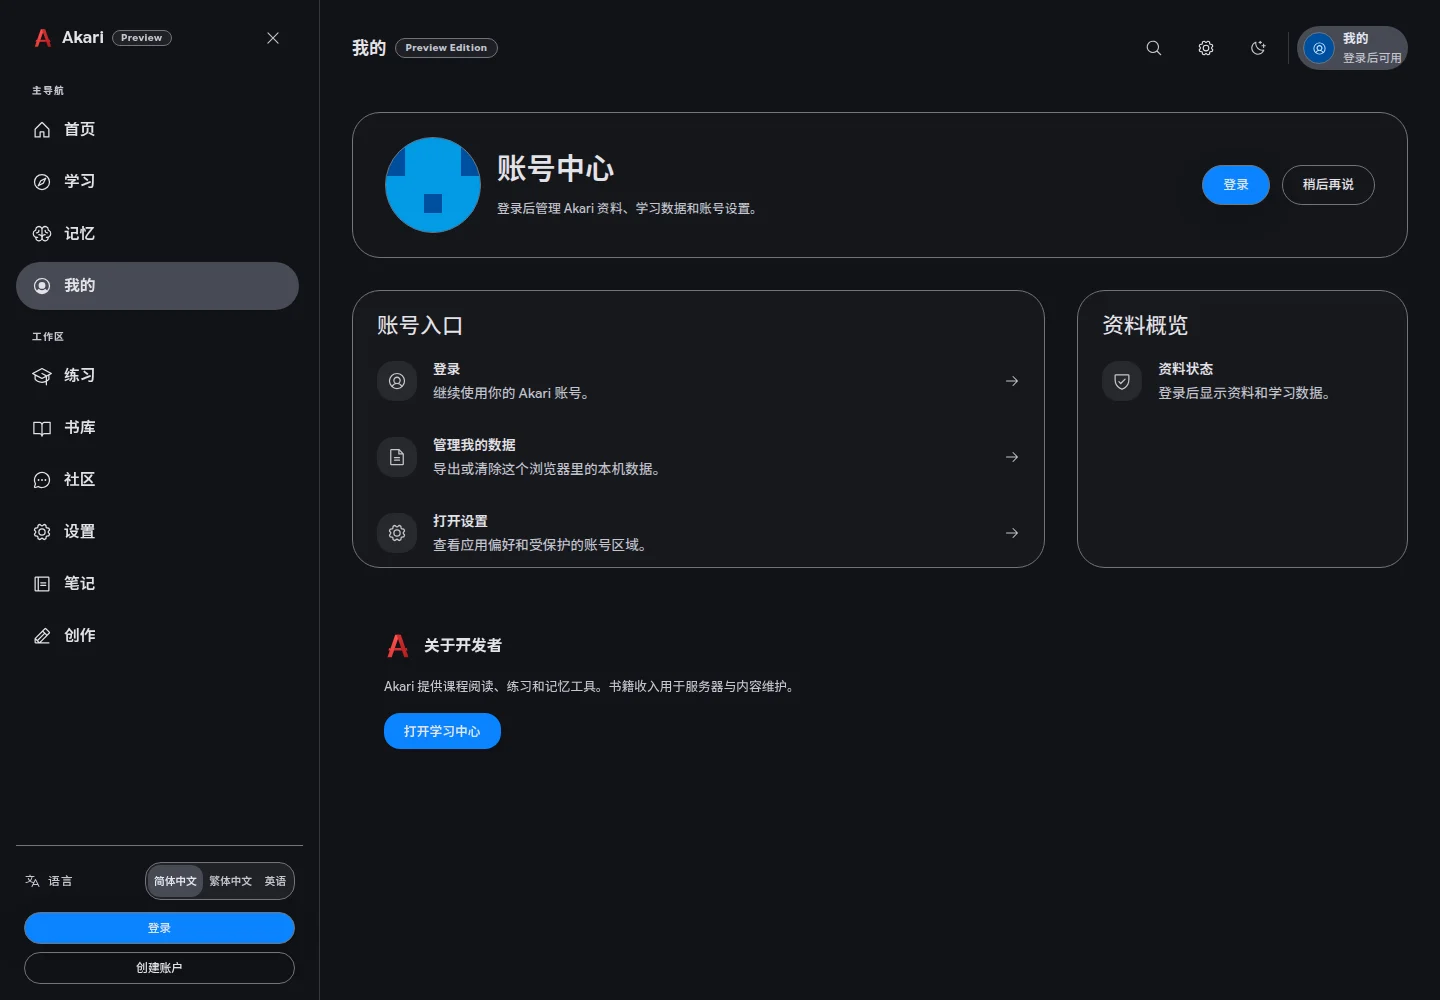Image resolution: width=1440 pixels, height=1000 pixels.
Task: Toggle dark mode moon icon
Action: click(1258, 48)
